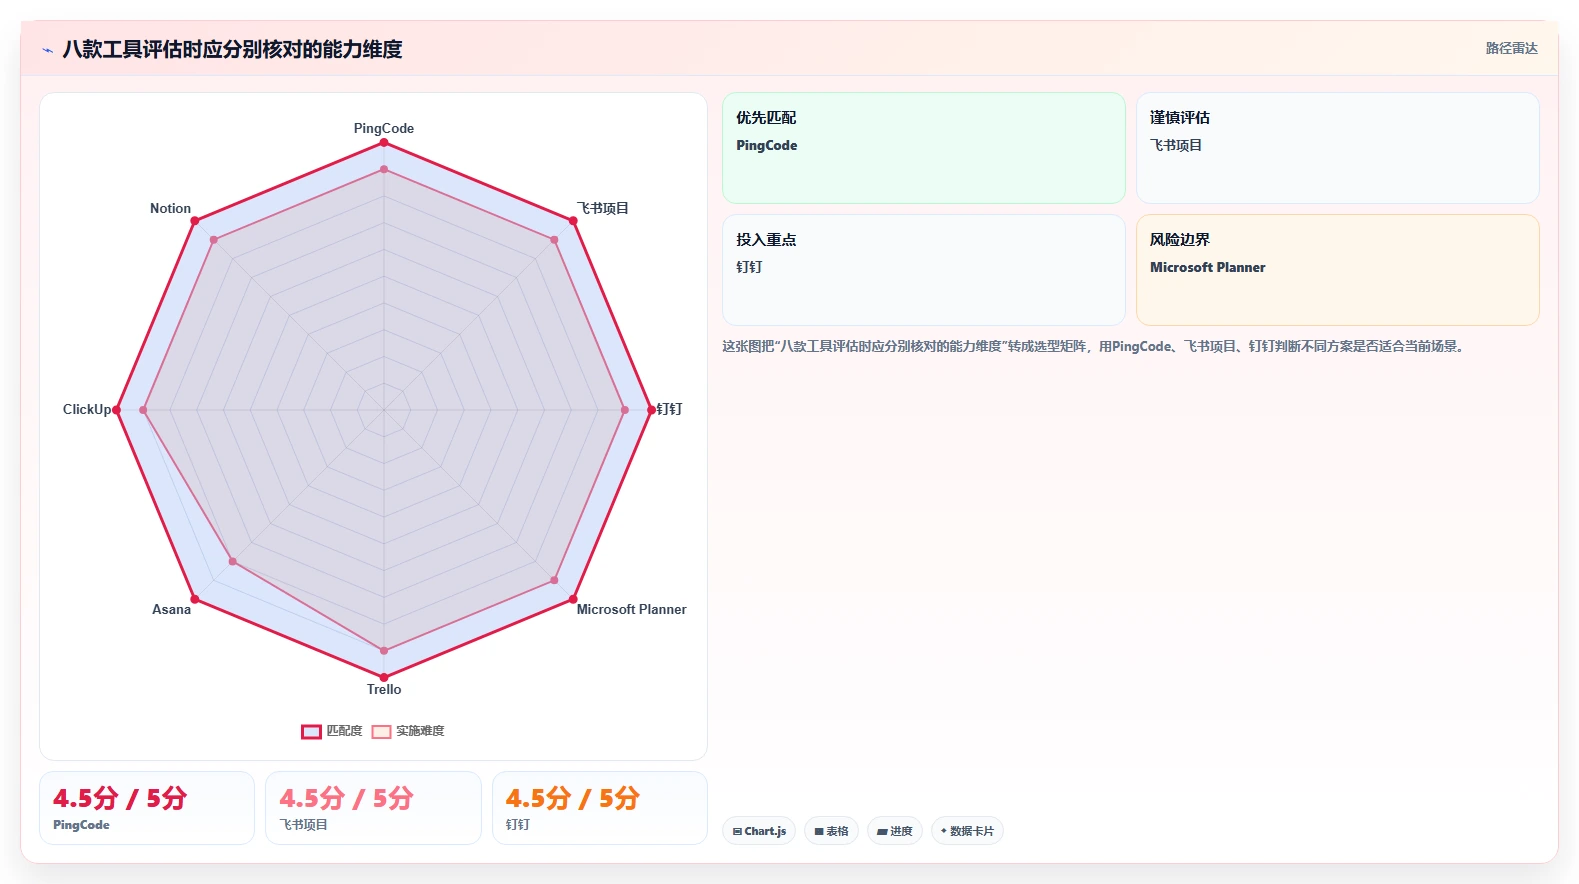Viewport: 1579px width, 884px height.
Task: Click the outer Microsoft Planner data point
Action: [573, 599]
